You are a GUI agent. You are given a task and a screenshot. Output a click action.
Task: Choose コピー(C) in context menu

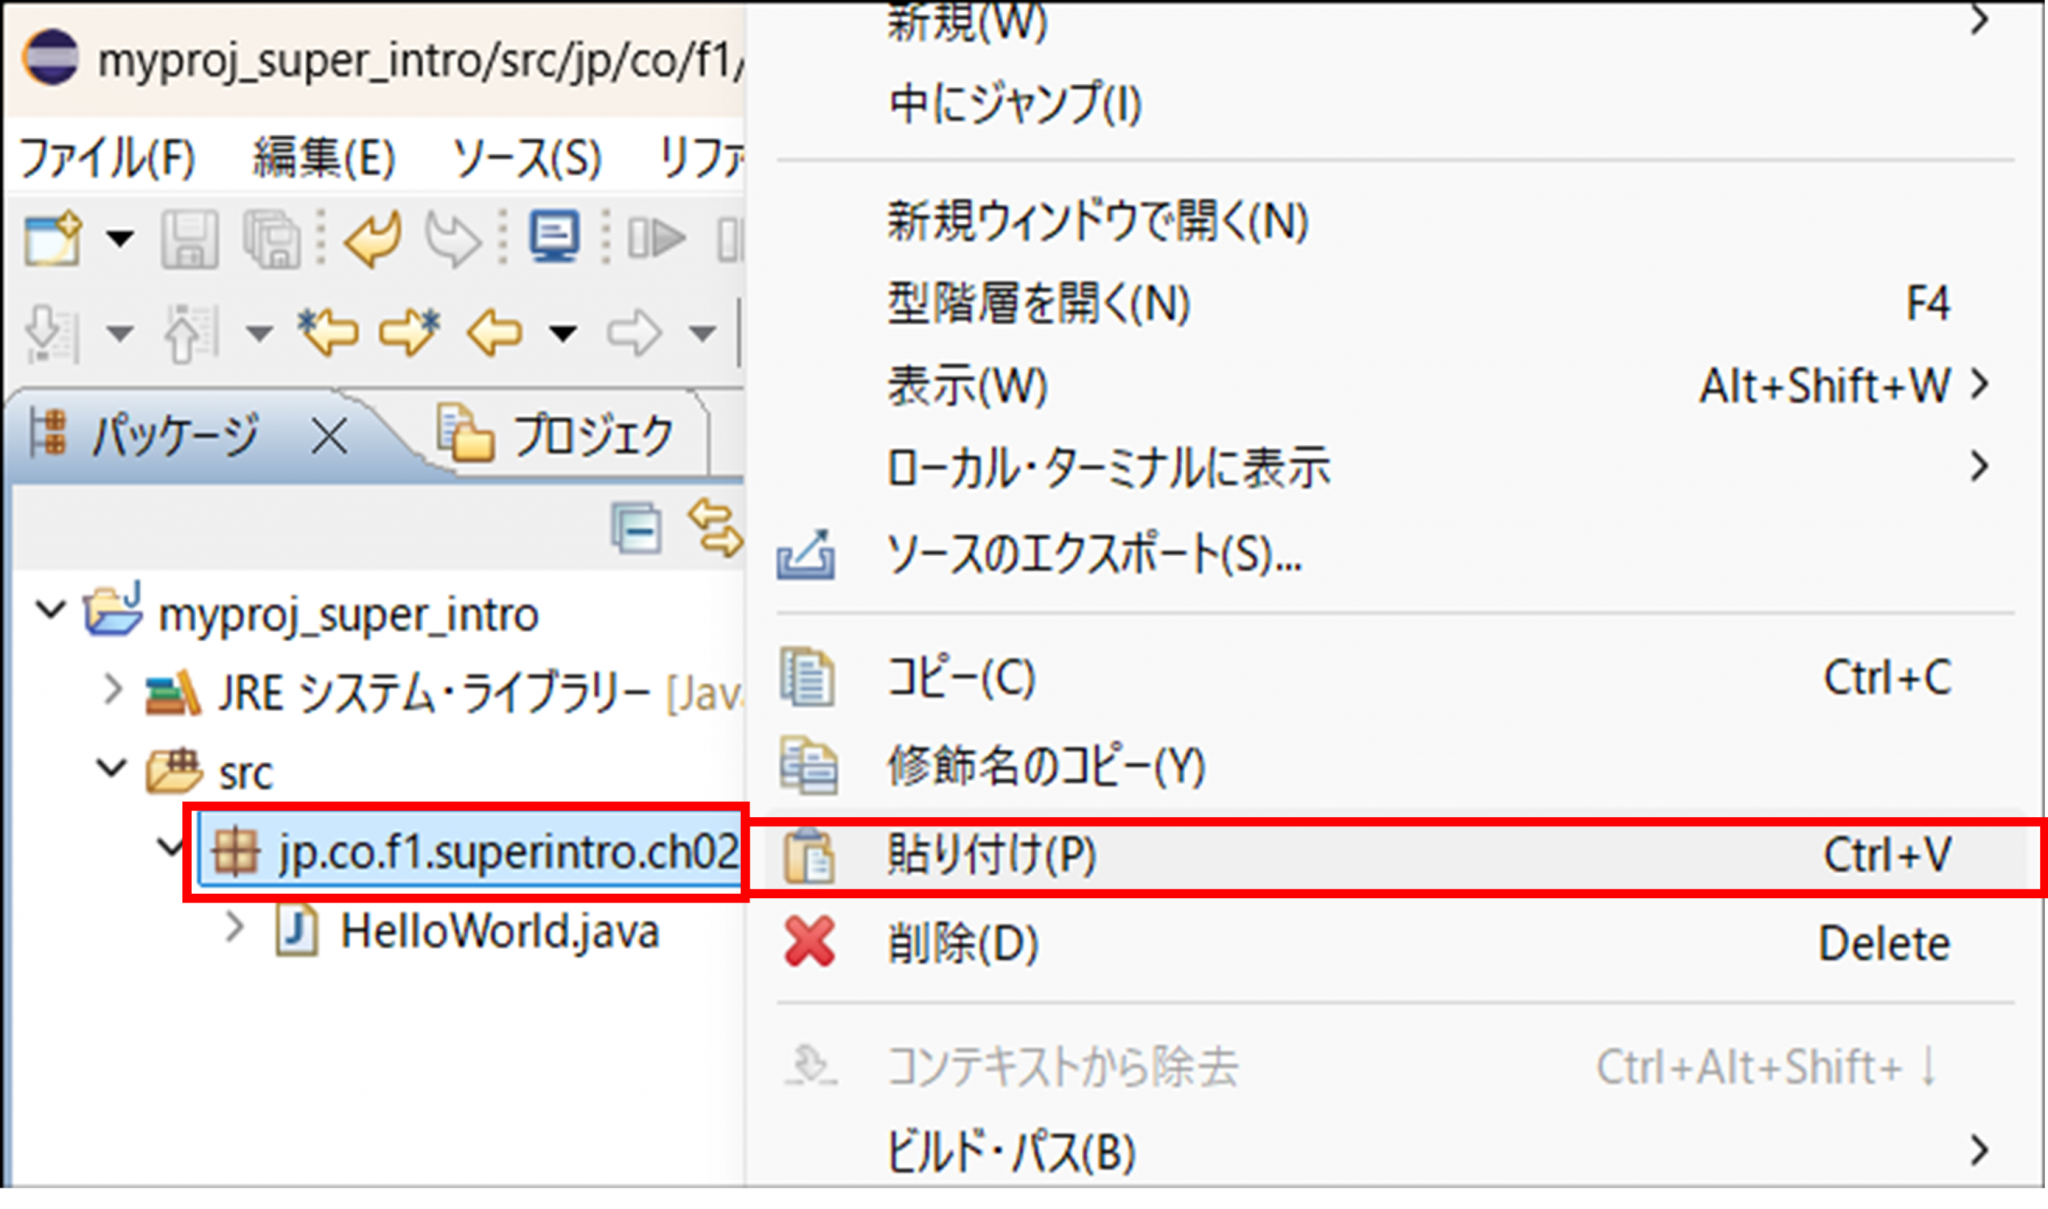tap(960, 678)
